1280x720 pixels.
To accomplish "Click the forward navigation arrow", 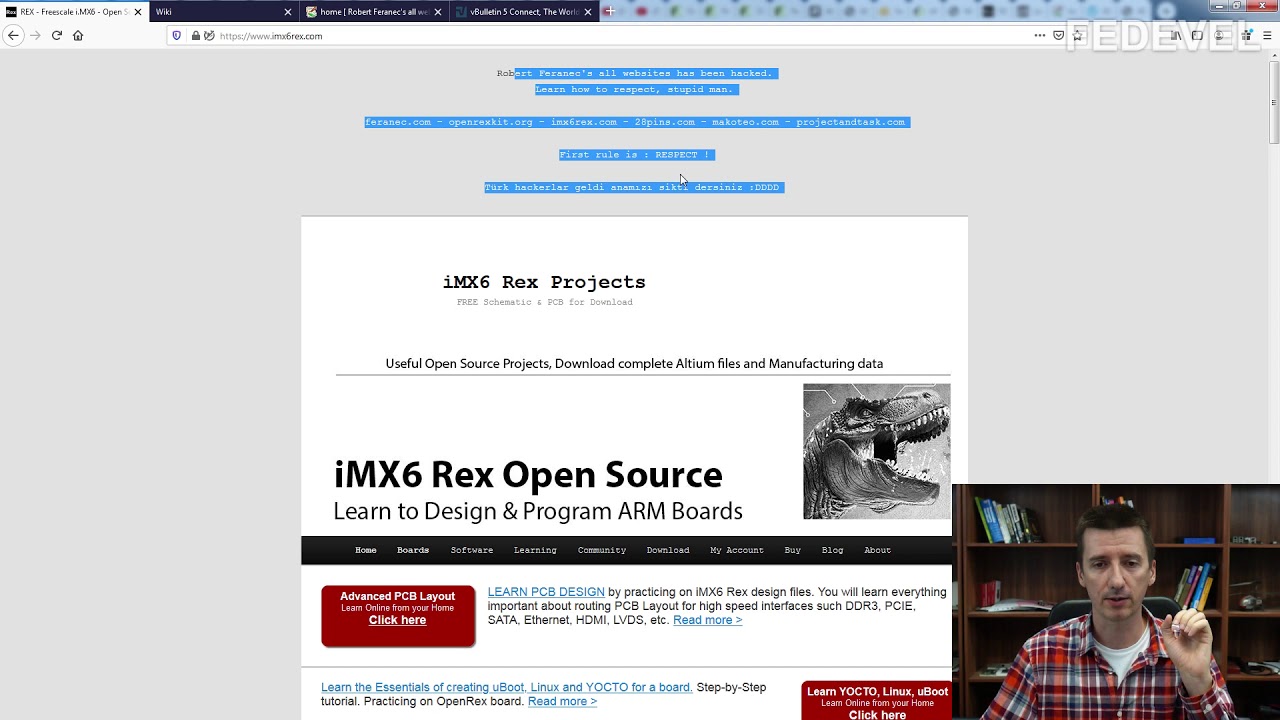I will [35, 35].
